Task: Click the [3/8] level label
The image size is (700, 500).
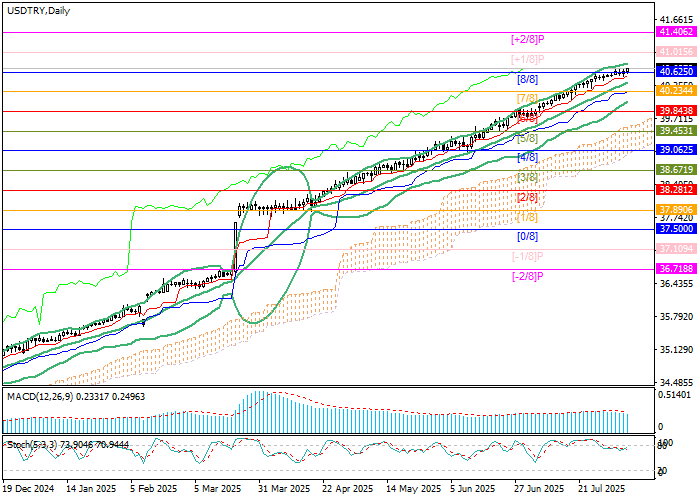Action: [x=527, y=178]
